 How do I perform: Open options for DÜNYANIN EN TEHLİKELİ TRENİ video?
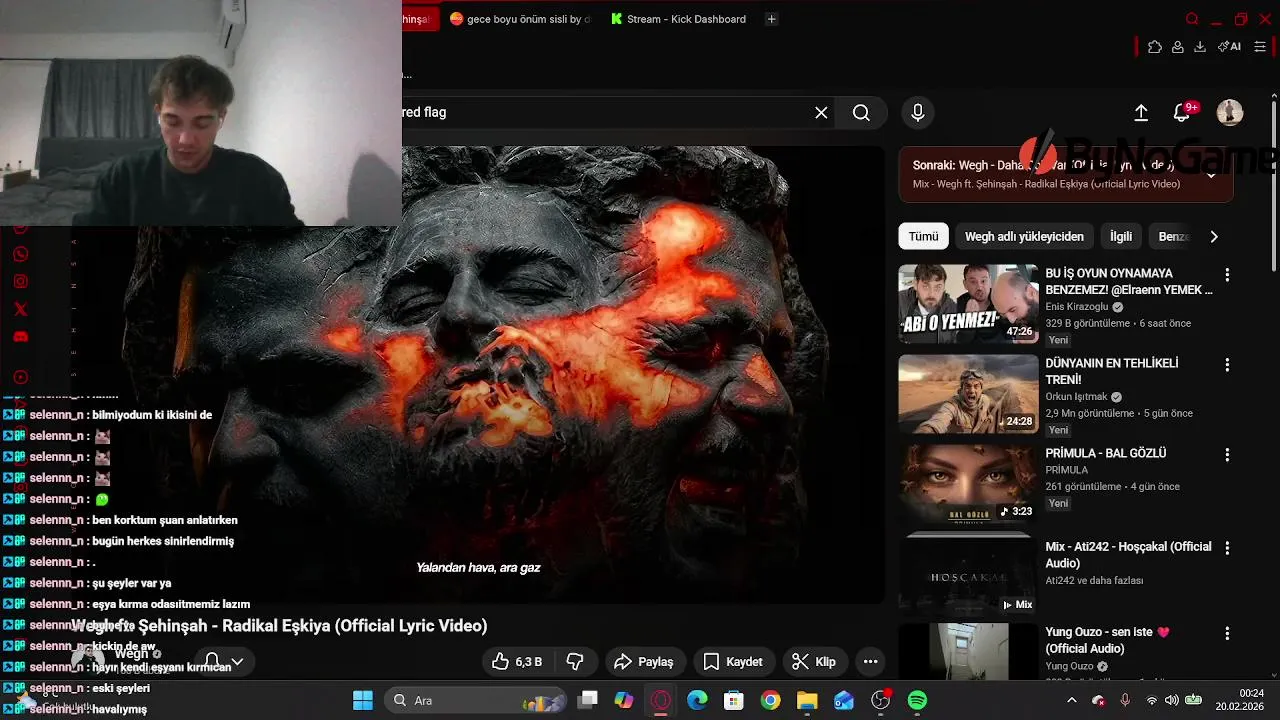click(x=1227, y=365)
